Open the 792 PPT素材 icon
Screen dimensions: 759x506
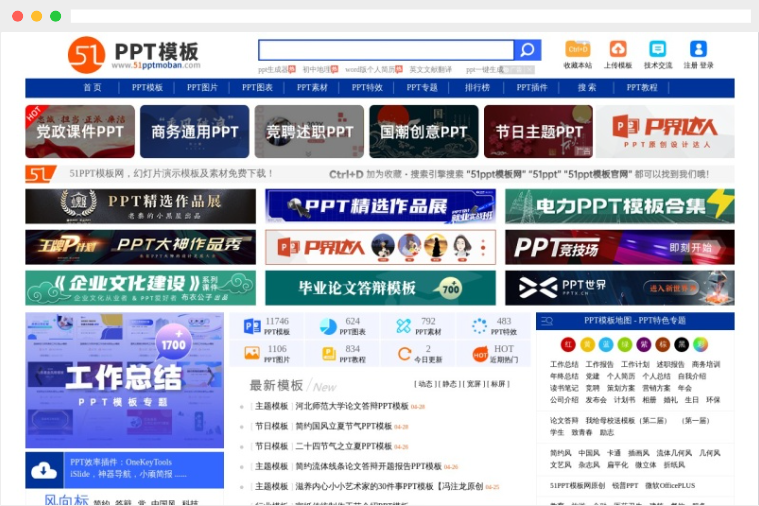pos(403,326)
